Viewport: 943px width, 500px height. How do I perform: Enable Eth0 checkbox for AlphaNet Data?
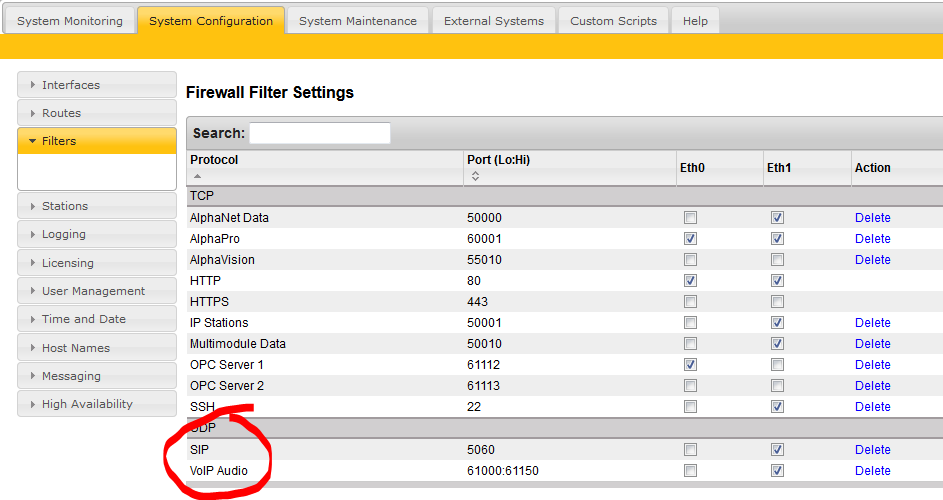pyautogui.click(x=690, y=218)
